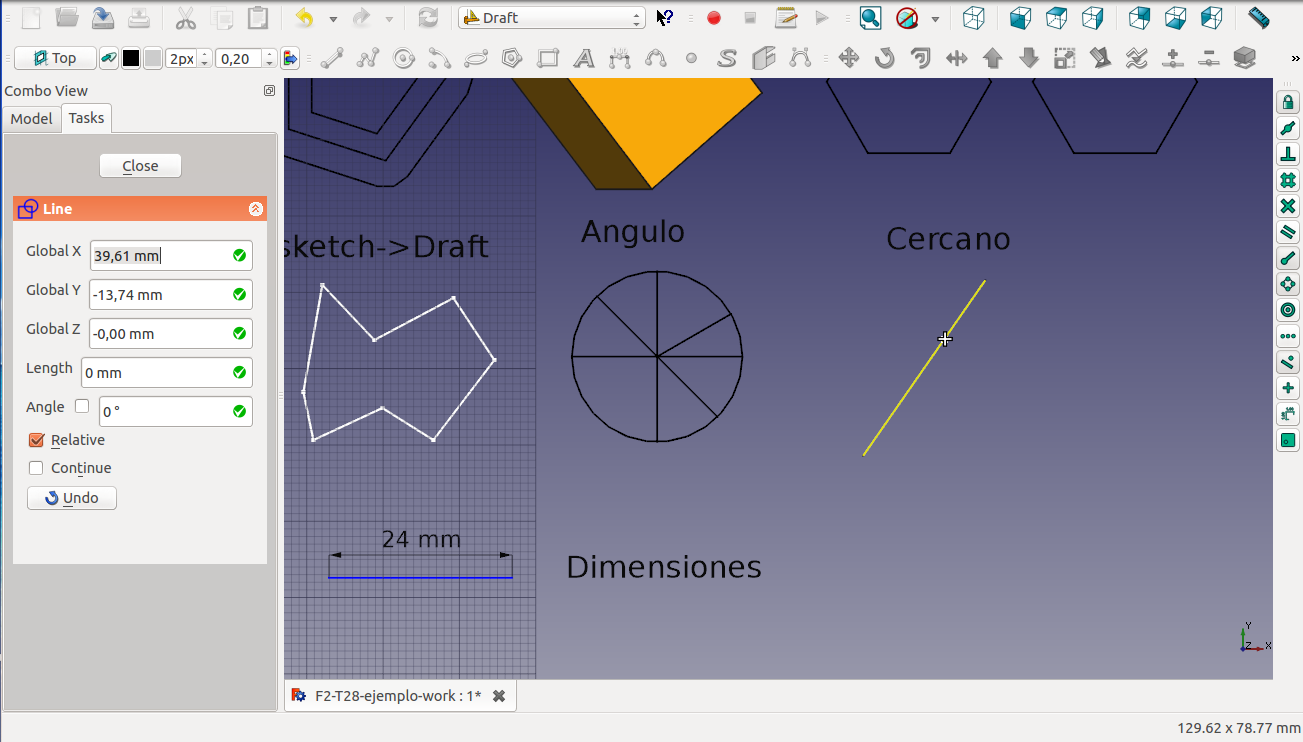This screenshot has height=742, width=1303.
Task: Toggle the snap lock icon
Action: point(1288,102)
